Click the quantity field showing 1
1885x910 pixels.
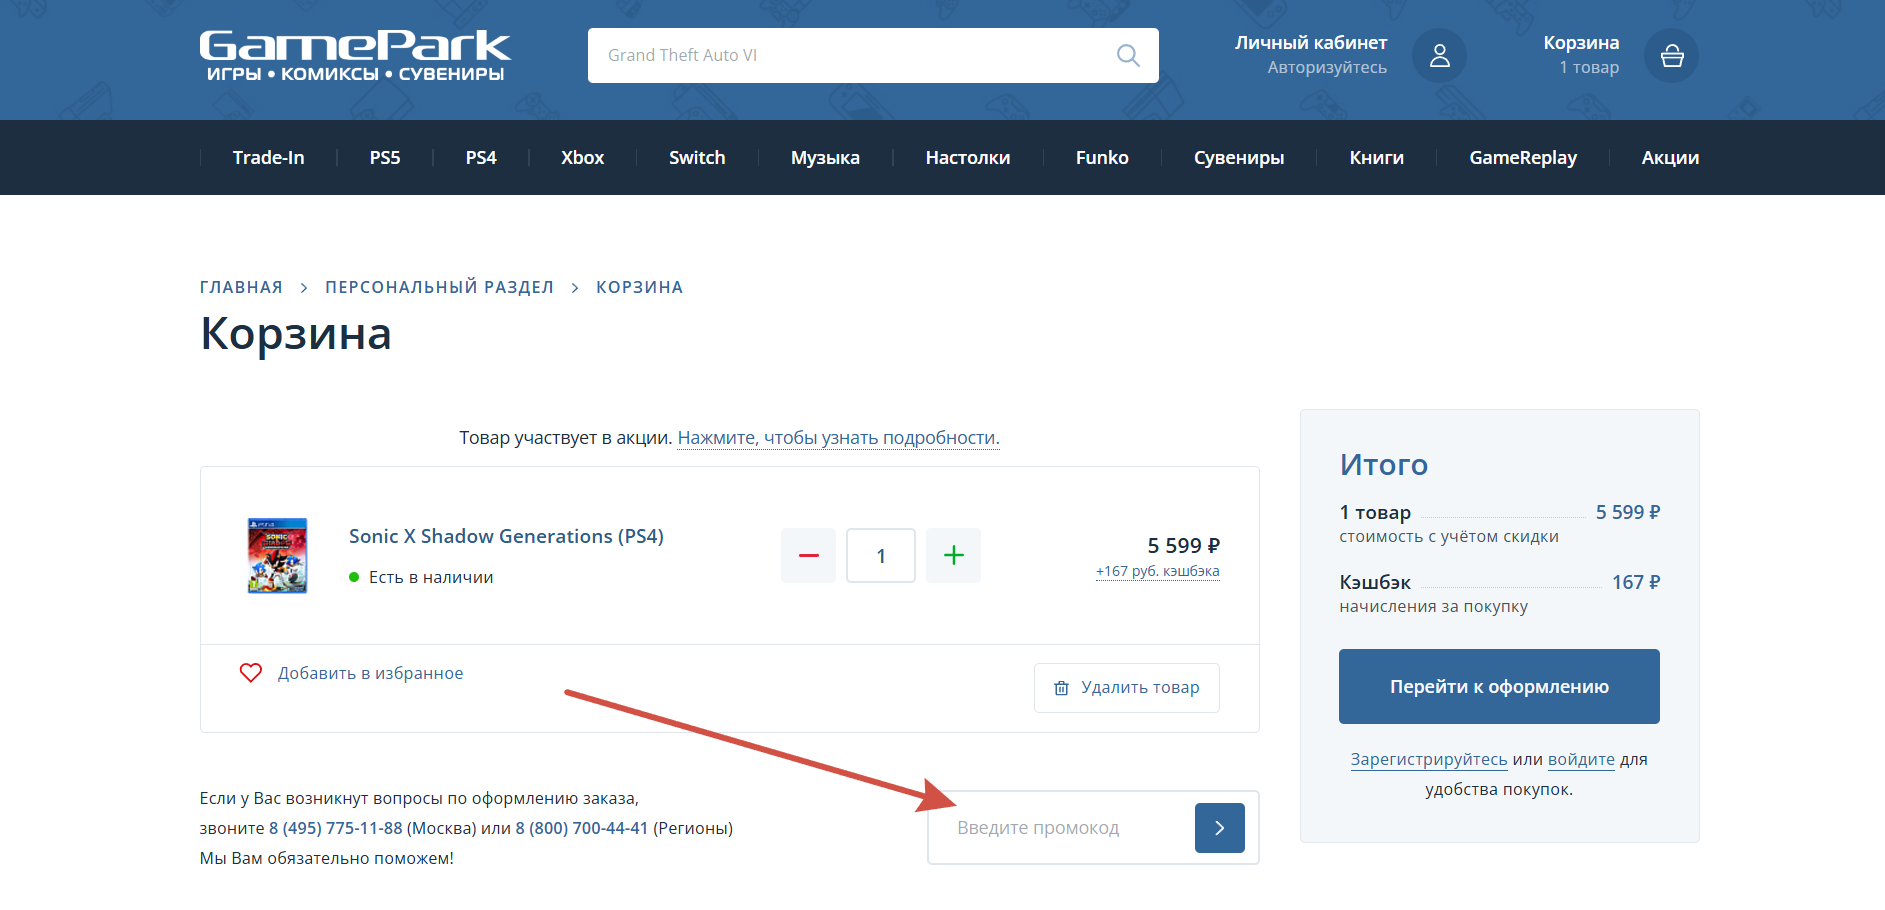point(881,555)
